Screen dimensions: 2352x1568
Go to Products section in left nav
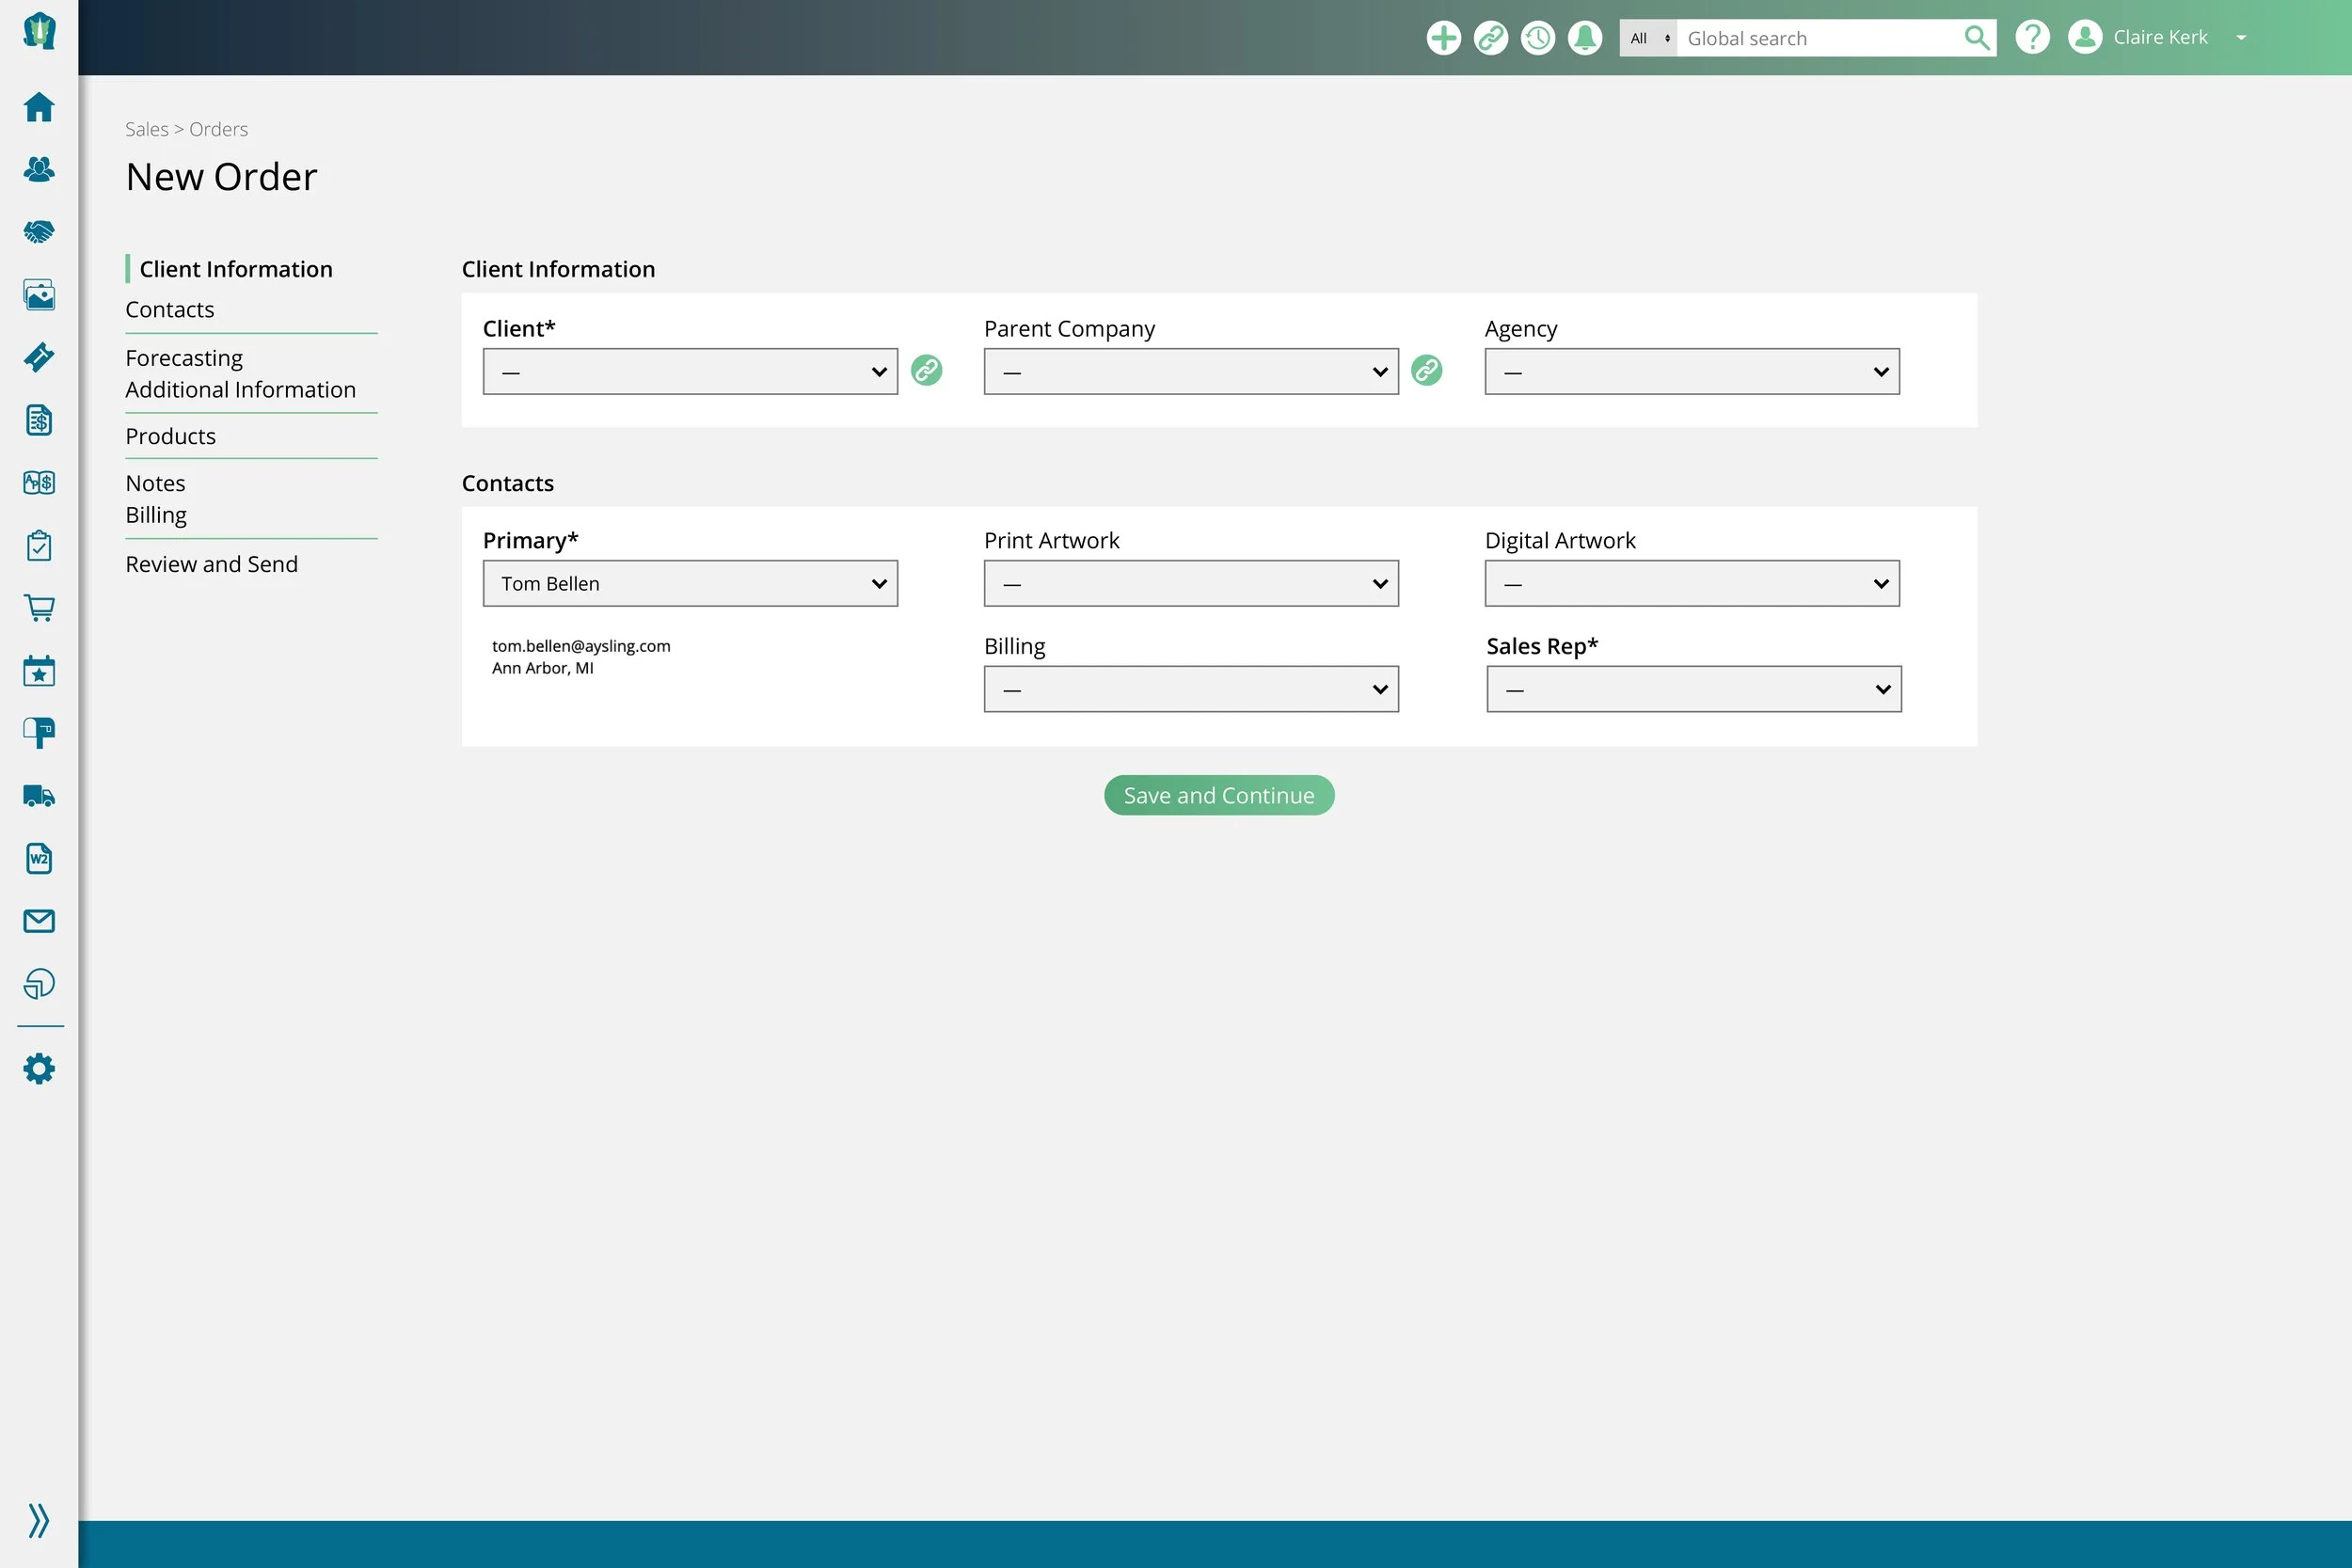[171, 437]
